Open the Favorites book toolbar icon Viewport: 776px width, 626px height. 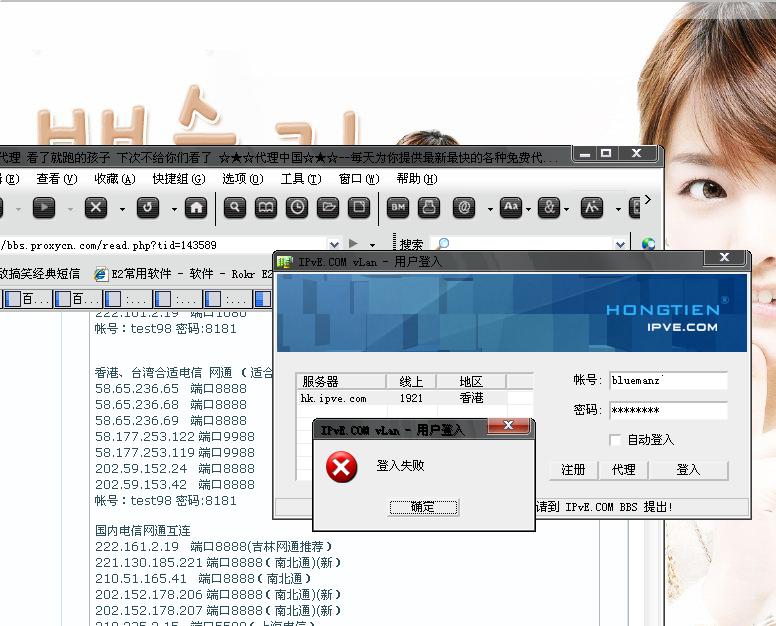[x=266, y=207]
